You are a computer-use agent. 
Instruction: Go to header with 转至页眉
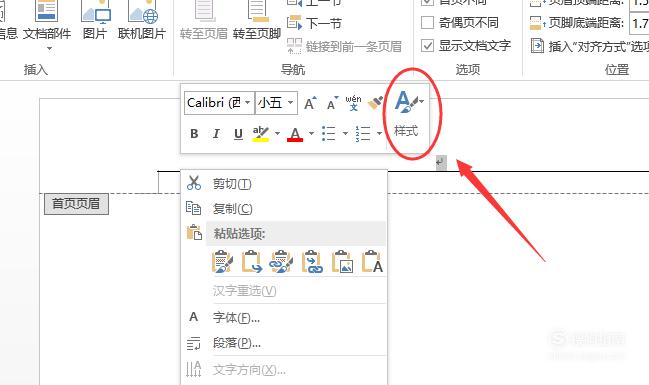click(x=204, y=21)
